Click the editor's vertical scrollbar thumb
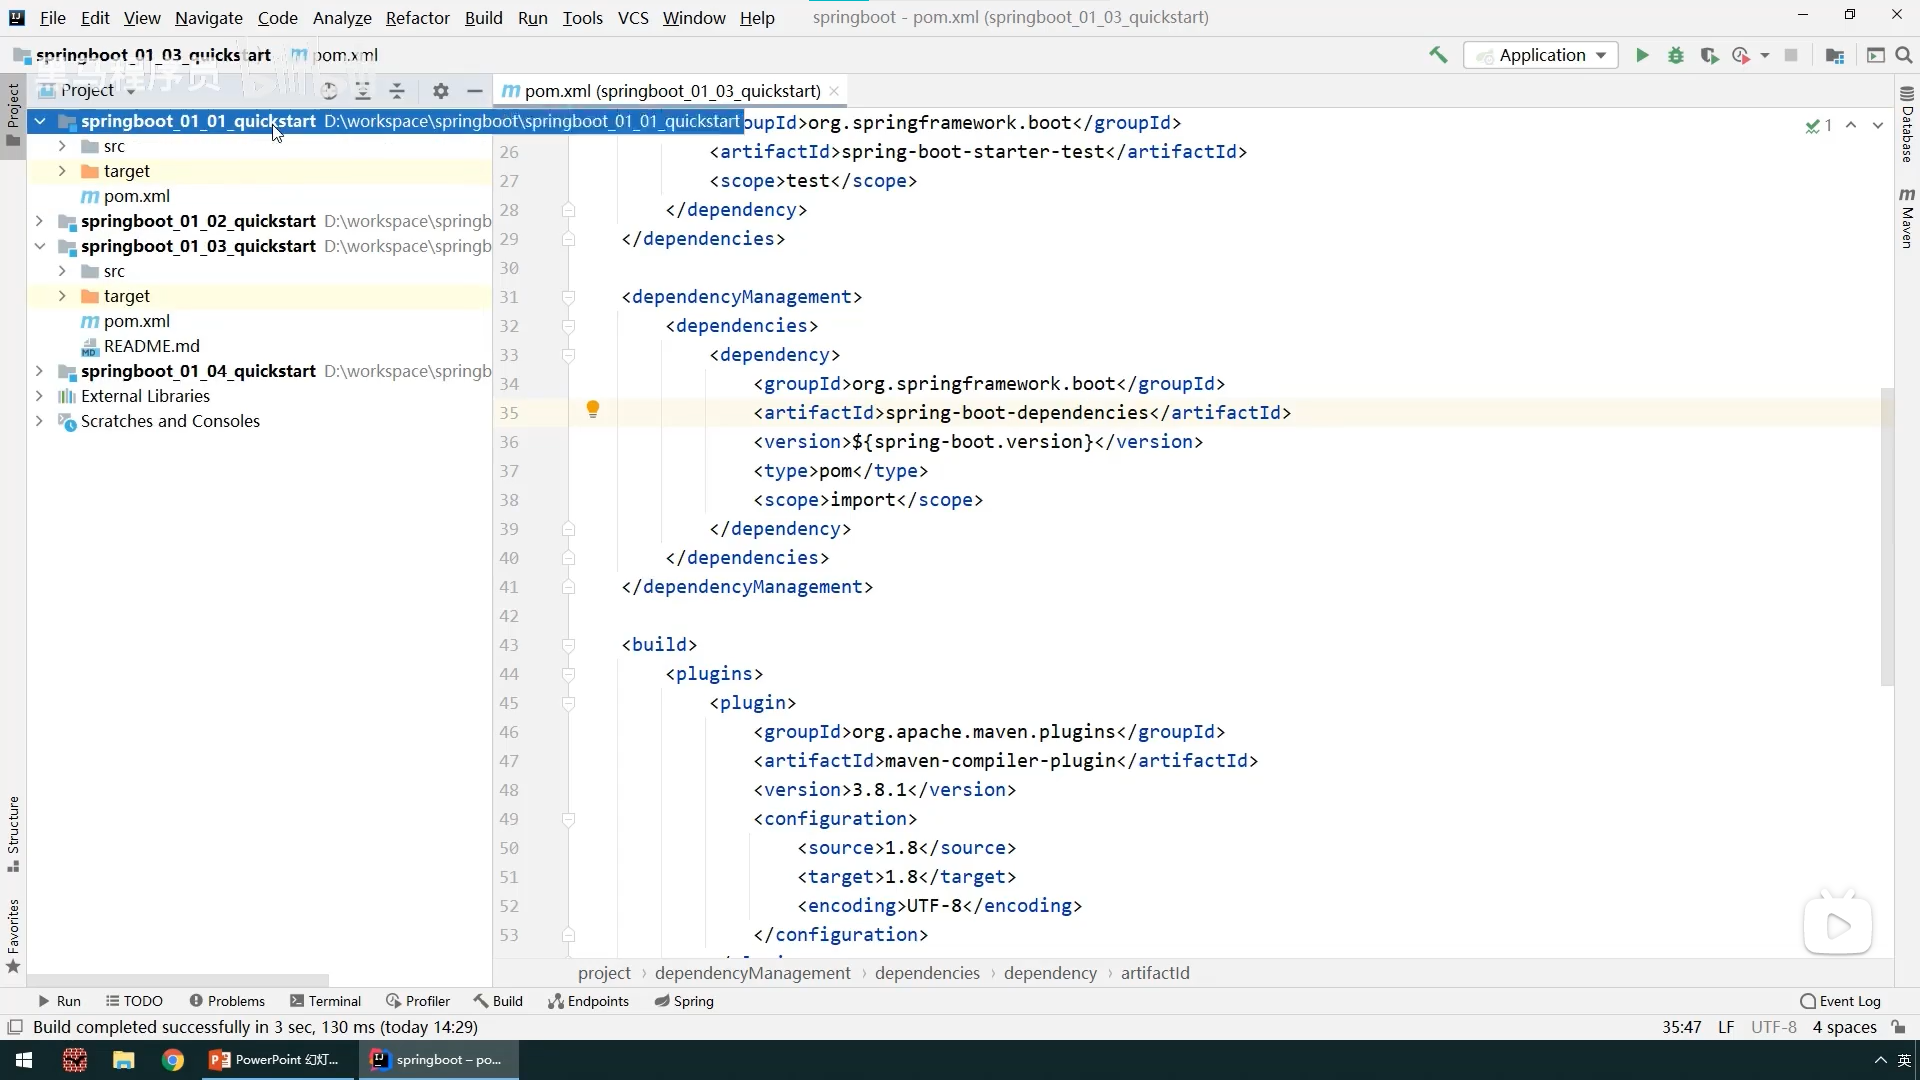 1887,535
